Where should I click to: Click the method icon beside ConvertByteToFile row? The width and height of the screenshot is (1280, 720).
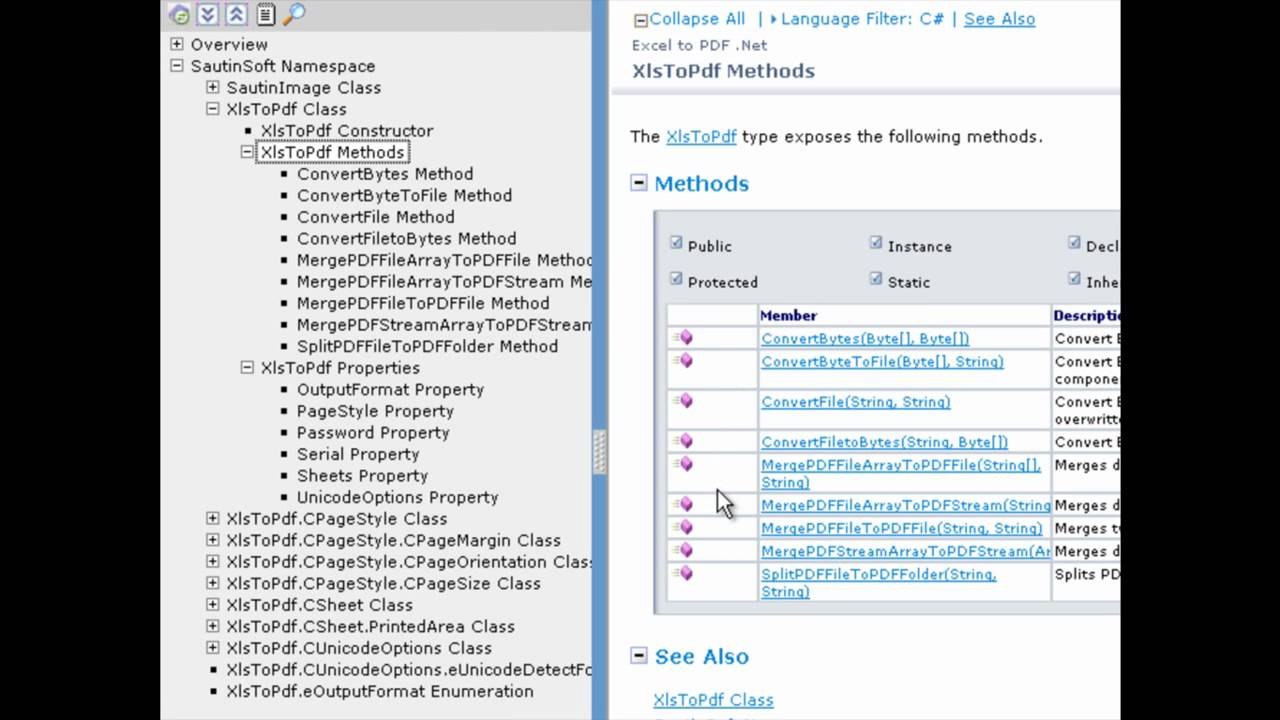[683, 361]
